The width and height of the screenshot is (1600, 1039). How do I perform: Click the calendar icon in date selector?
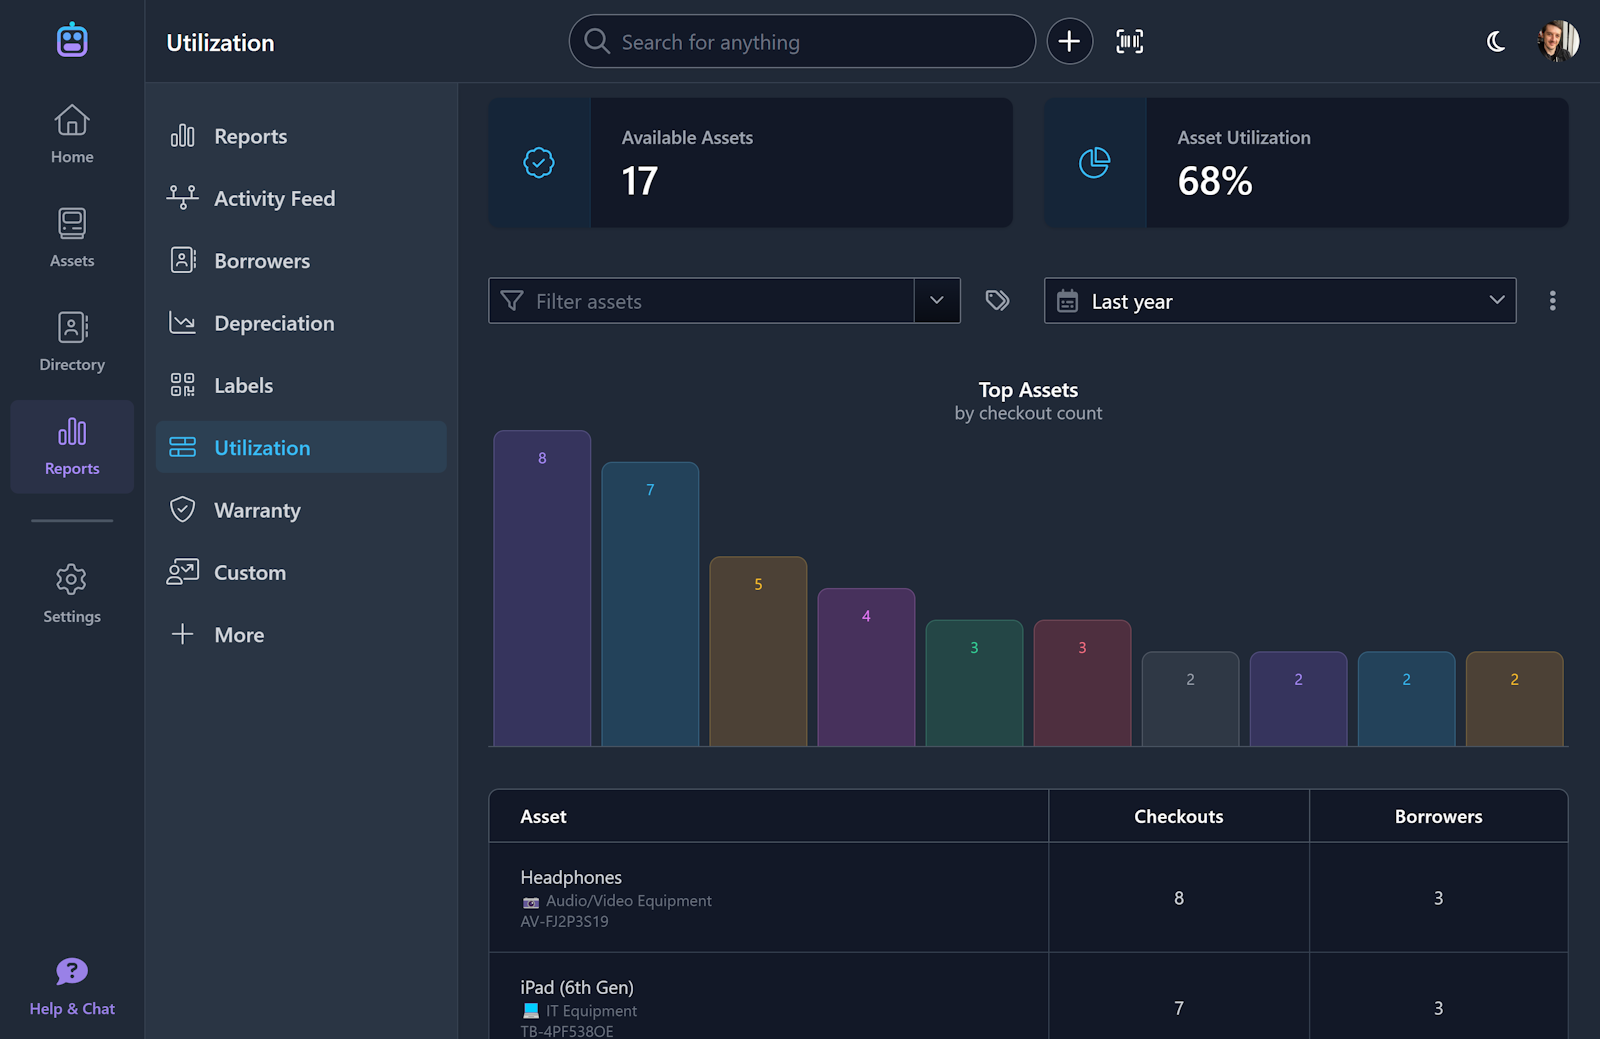(x=1068, y=301)
